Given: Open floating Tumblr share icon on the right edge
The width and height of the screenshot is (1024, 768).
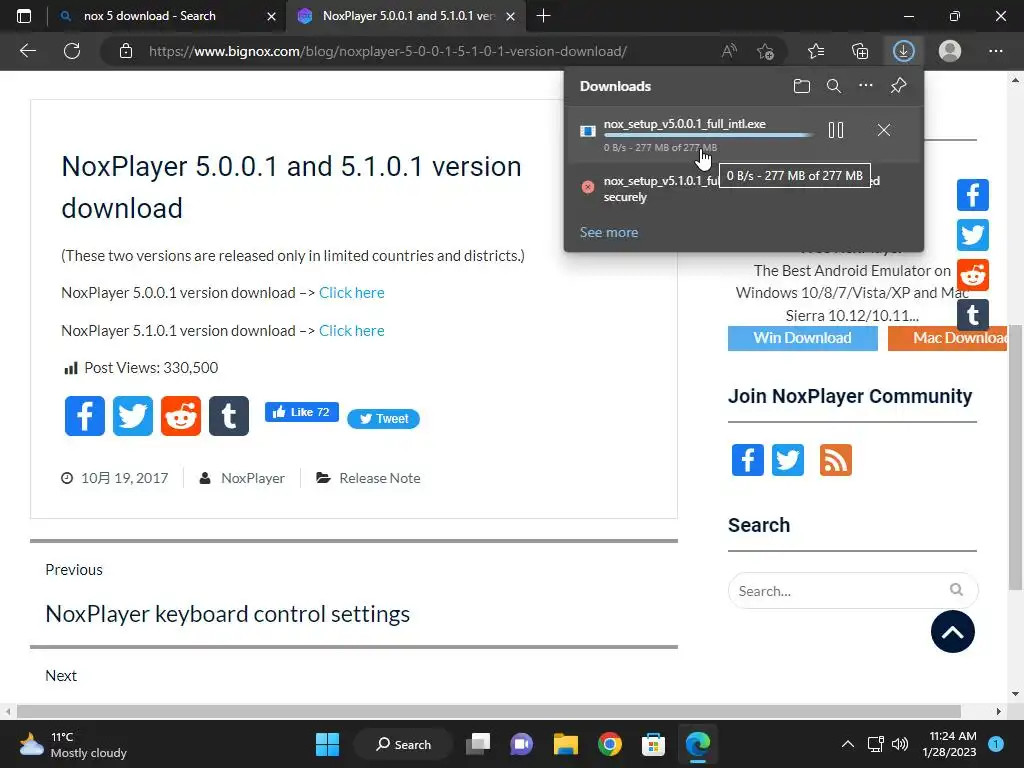Looking at the screenshot, I should click(x=973, y=315).
